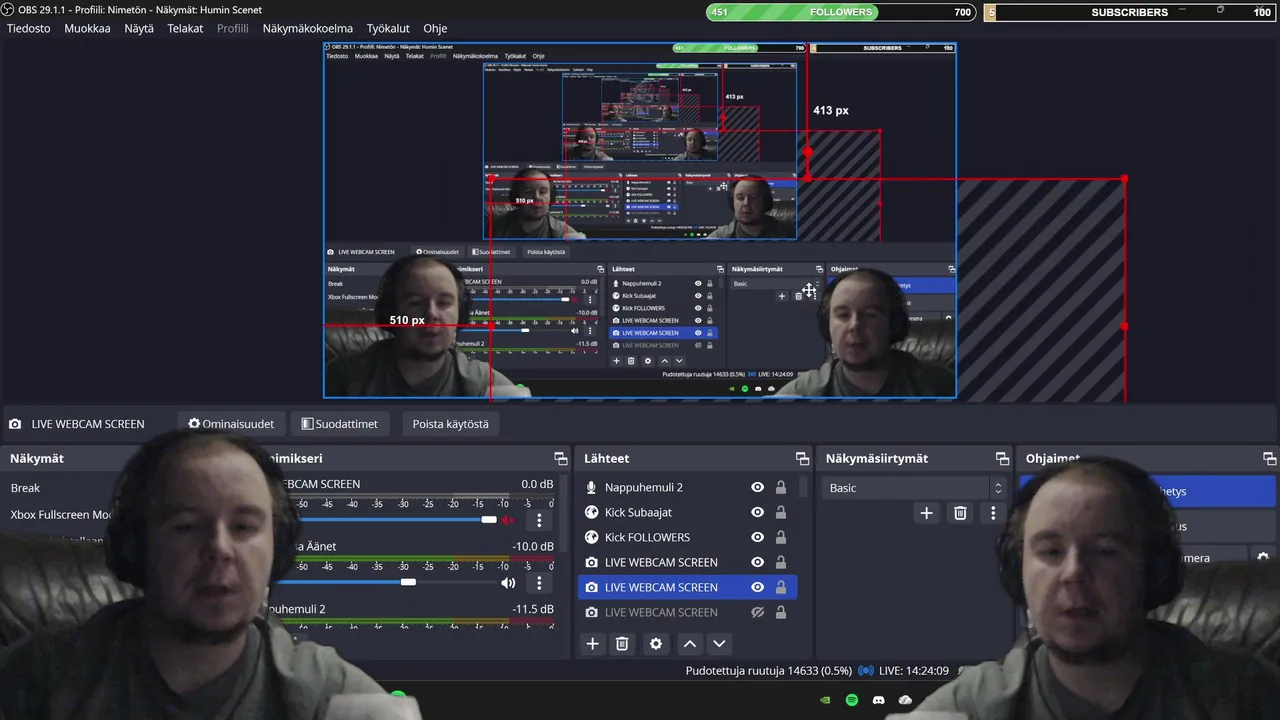The image size is (1280, 720).
Task: Pop out the Näkymäsiirtymät dock with its float icon
Action: point(1002,458)
